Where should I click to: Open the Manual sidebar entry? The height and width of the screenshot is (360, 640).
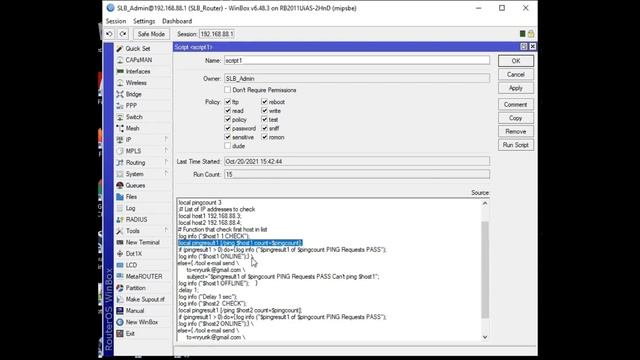(x=135, y=311)
